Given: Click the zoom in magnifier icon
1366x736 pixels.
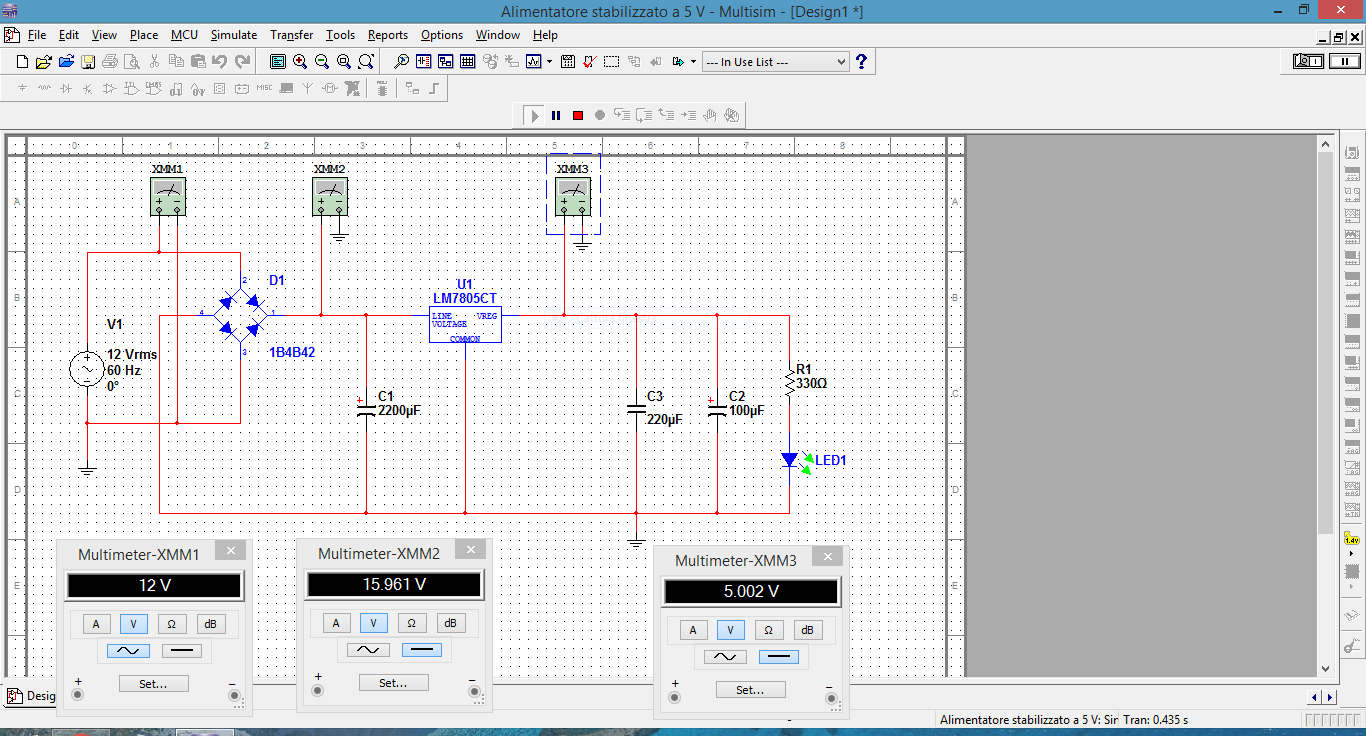Looking at the screenshot, I should coord(300,62).
